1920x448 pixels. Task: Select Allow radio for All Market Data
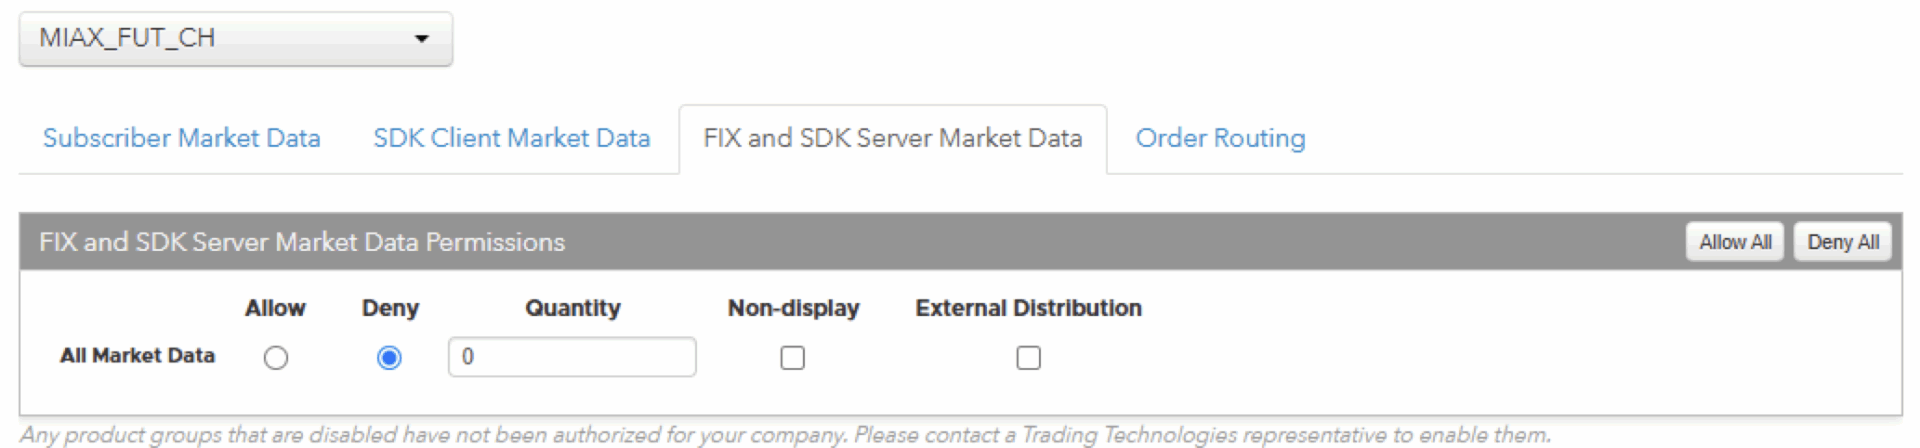[276, 358]
